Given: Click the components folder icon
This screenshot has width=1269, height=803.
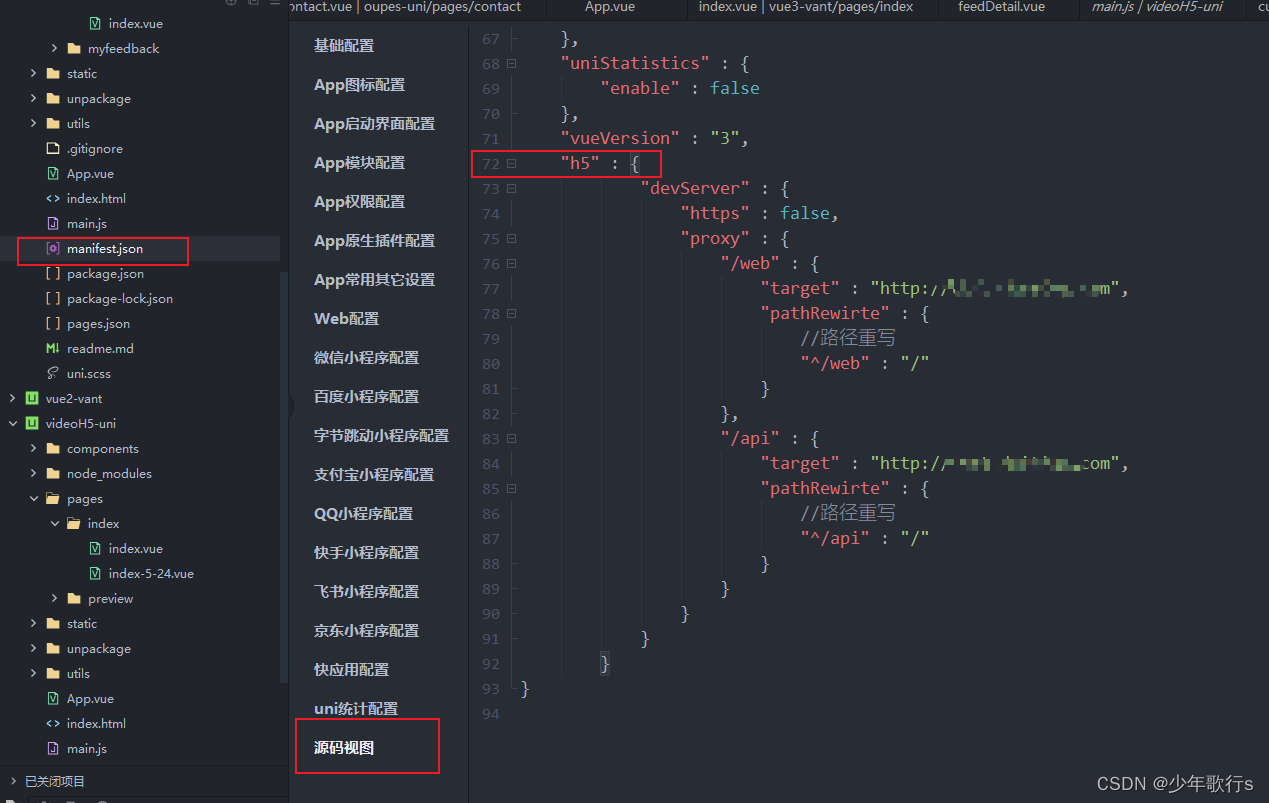Looking at the screenshot, I should [53, 448].
